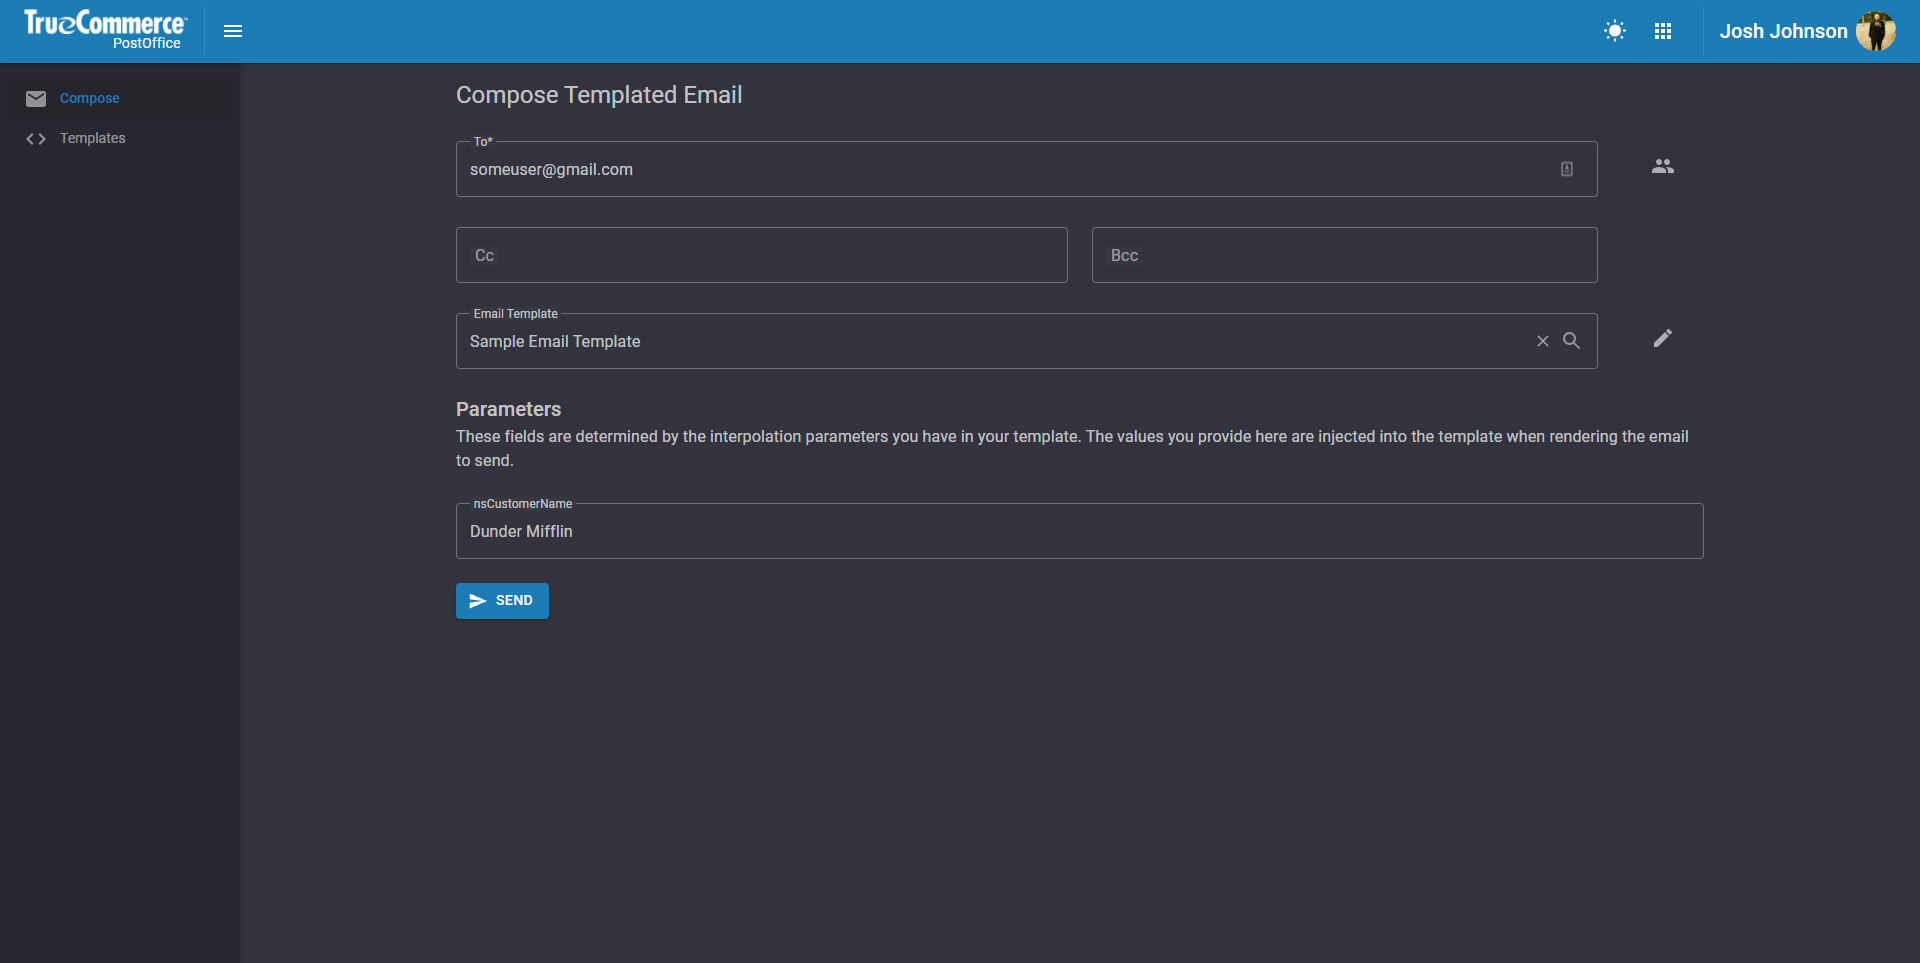Click the Templates code brackets icon
Screen dimensions: 1920x963
[x=36, y=138]
